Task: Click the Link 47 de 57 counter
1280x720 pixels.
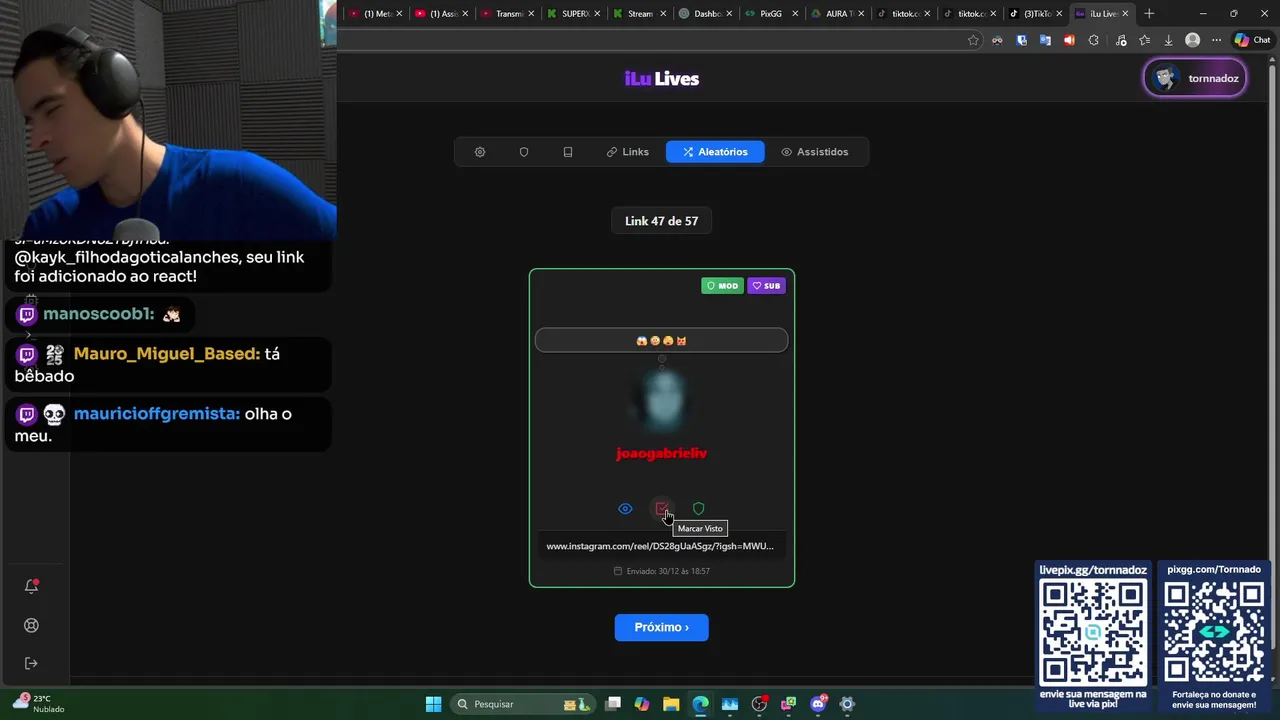Action: (x=661, y=221)
